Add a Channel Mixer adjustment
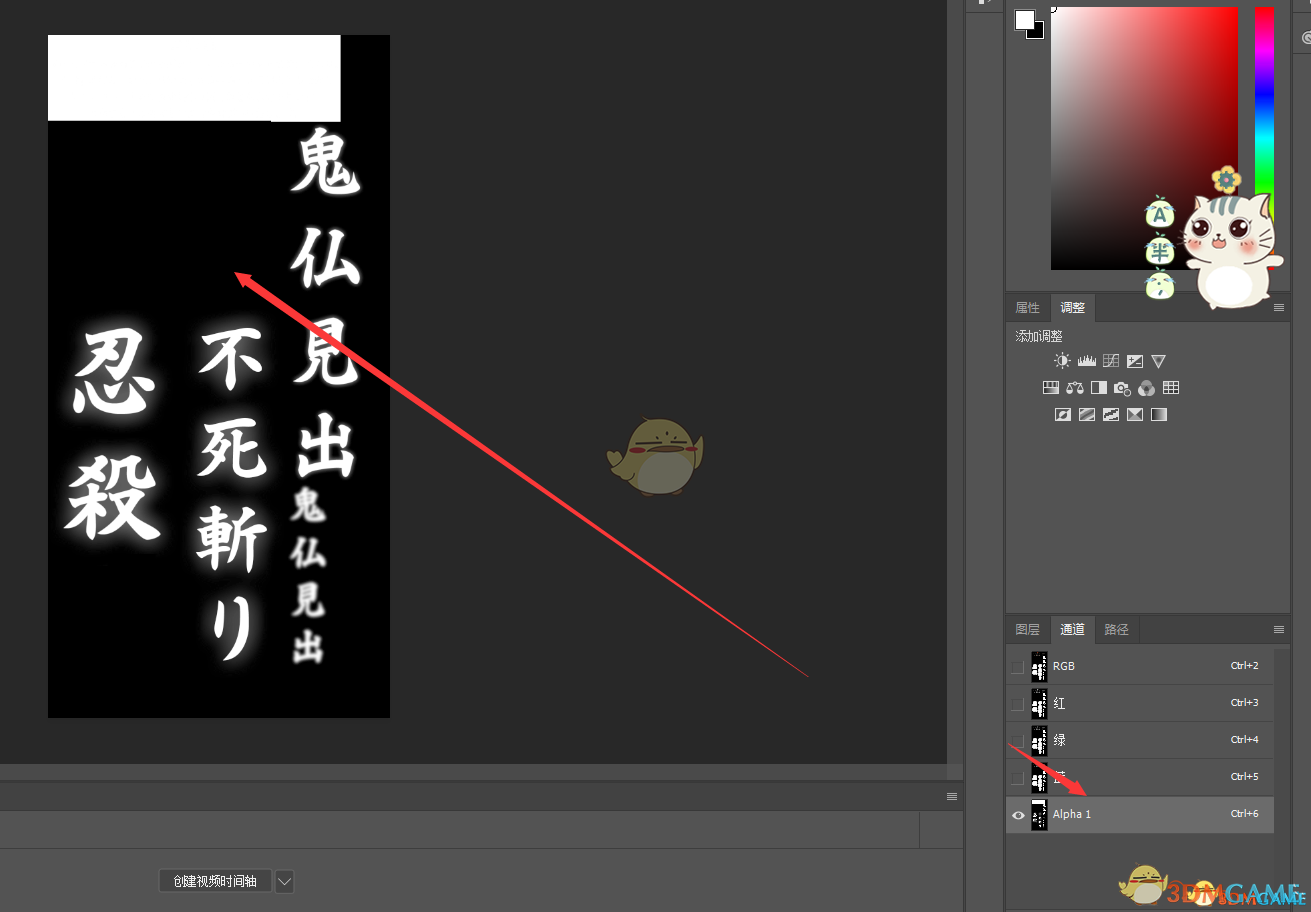The height and width of the screenshot is (912, 1311). (x=1147, y=388)
